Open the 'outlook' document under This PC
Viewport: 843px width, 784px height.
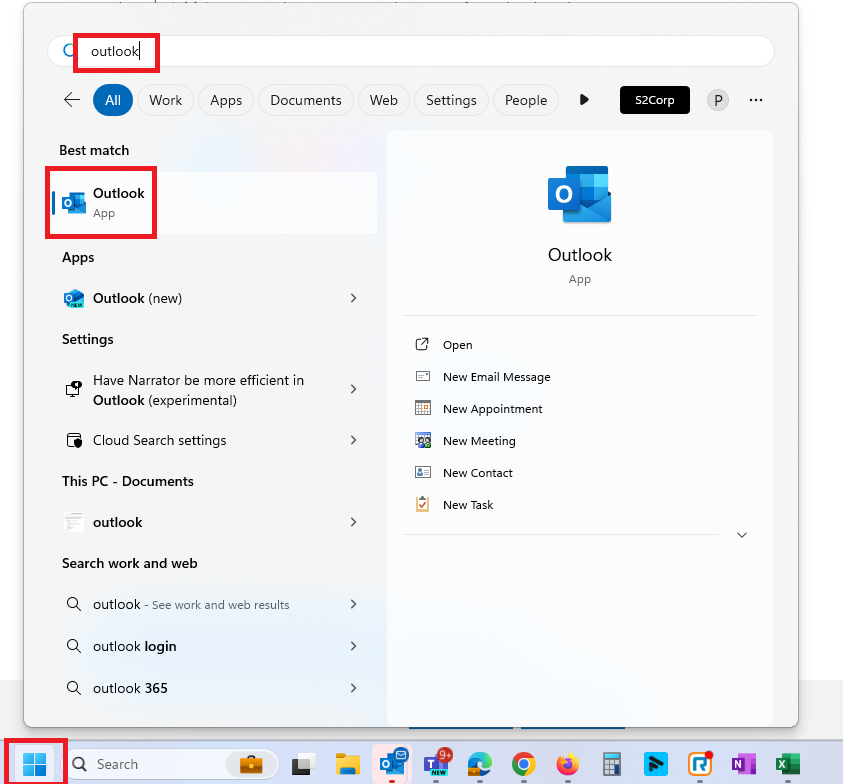210,522
